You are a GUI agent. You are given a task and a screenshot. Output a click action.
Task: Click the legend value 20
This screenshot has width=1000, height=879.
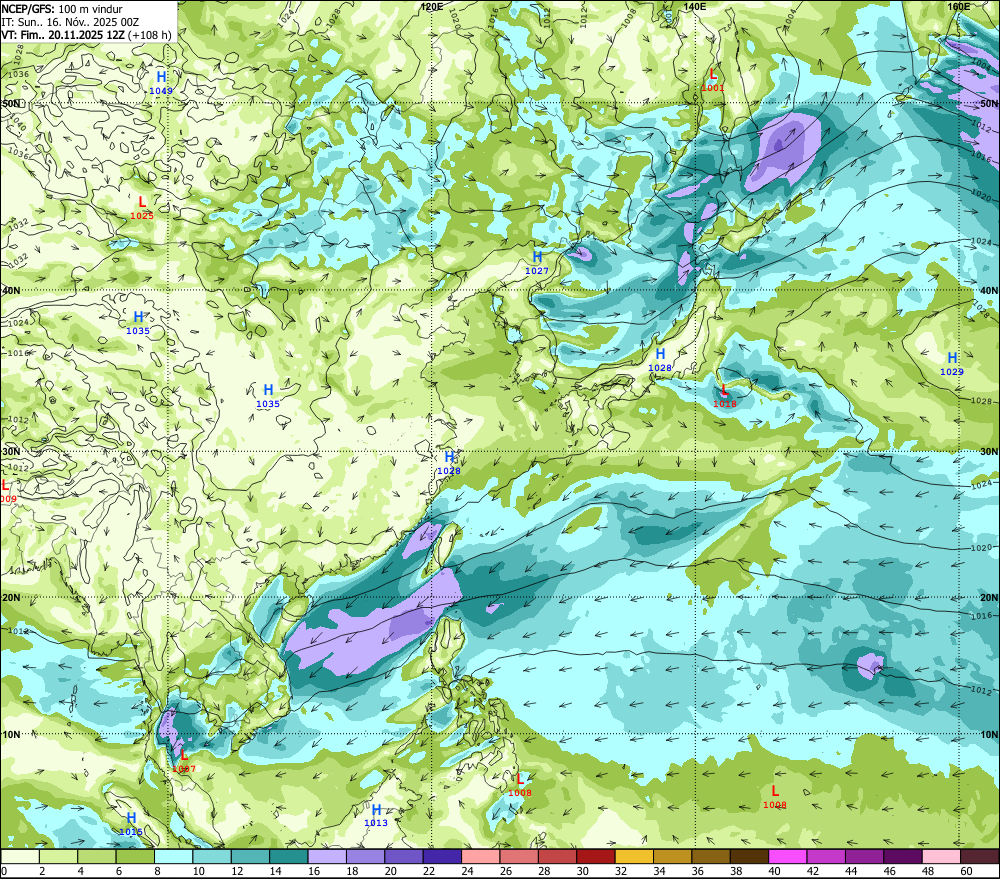[390, 871]
